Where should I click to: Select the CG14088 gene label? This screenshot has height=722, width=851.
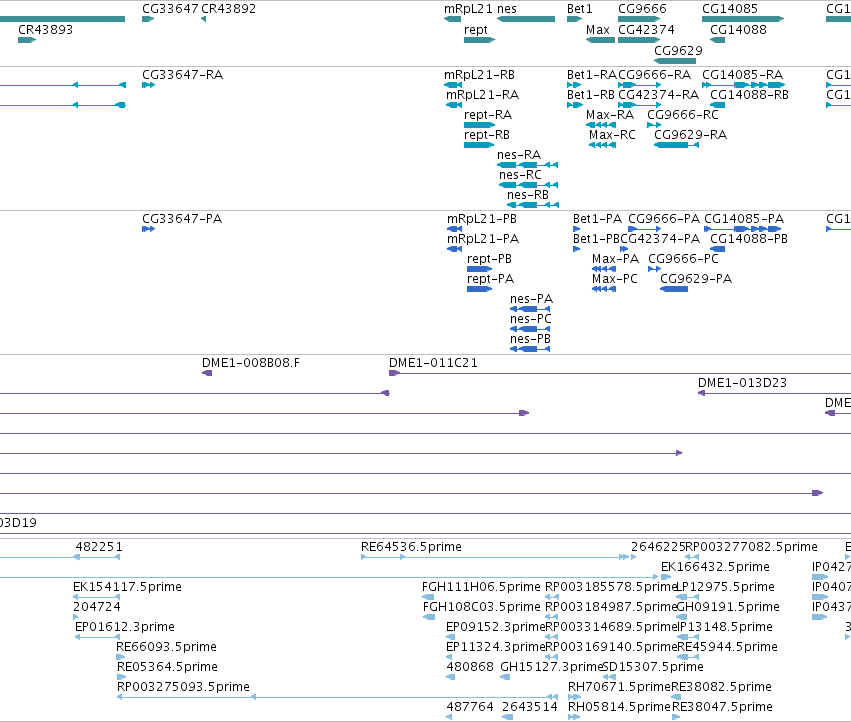(738, 30)
